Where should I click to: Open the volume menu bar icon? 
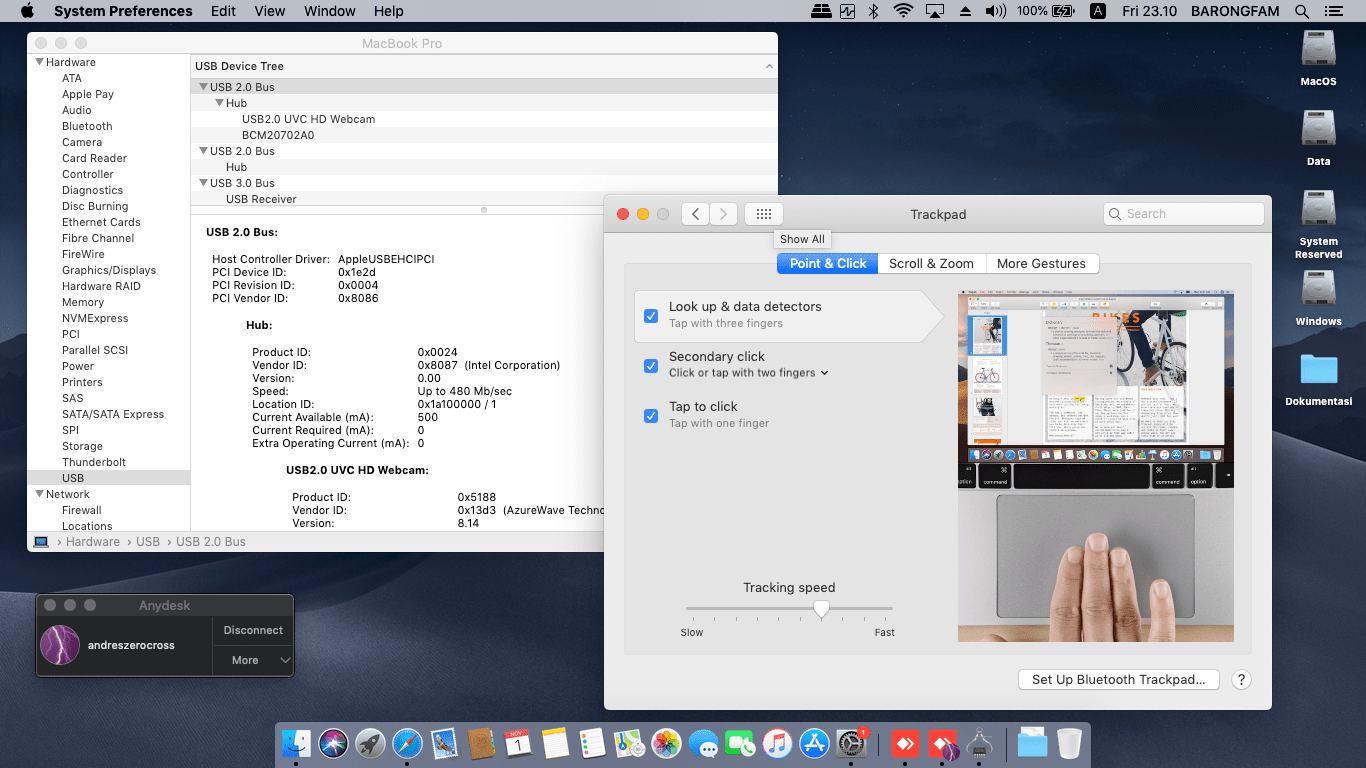995,11
